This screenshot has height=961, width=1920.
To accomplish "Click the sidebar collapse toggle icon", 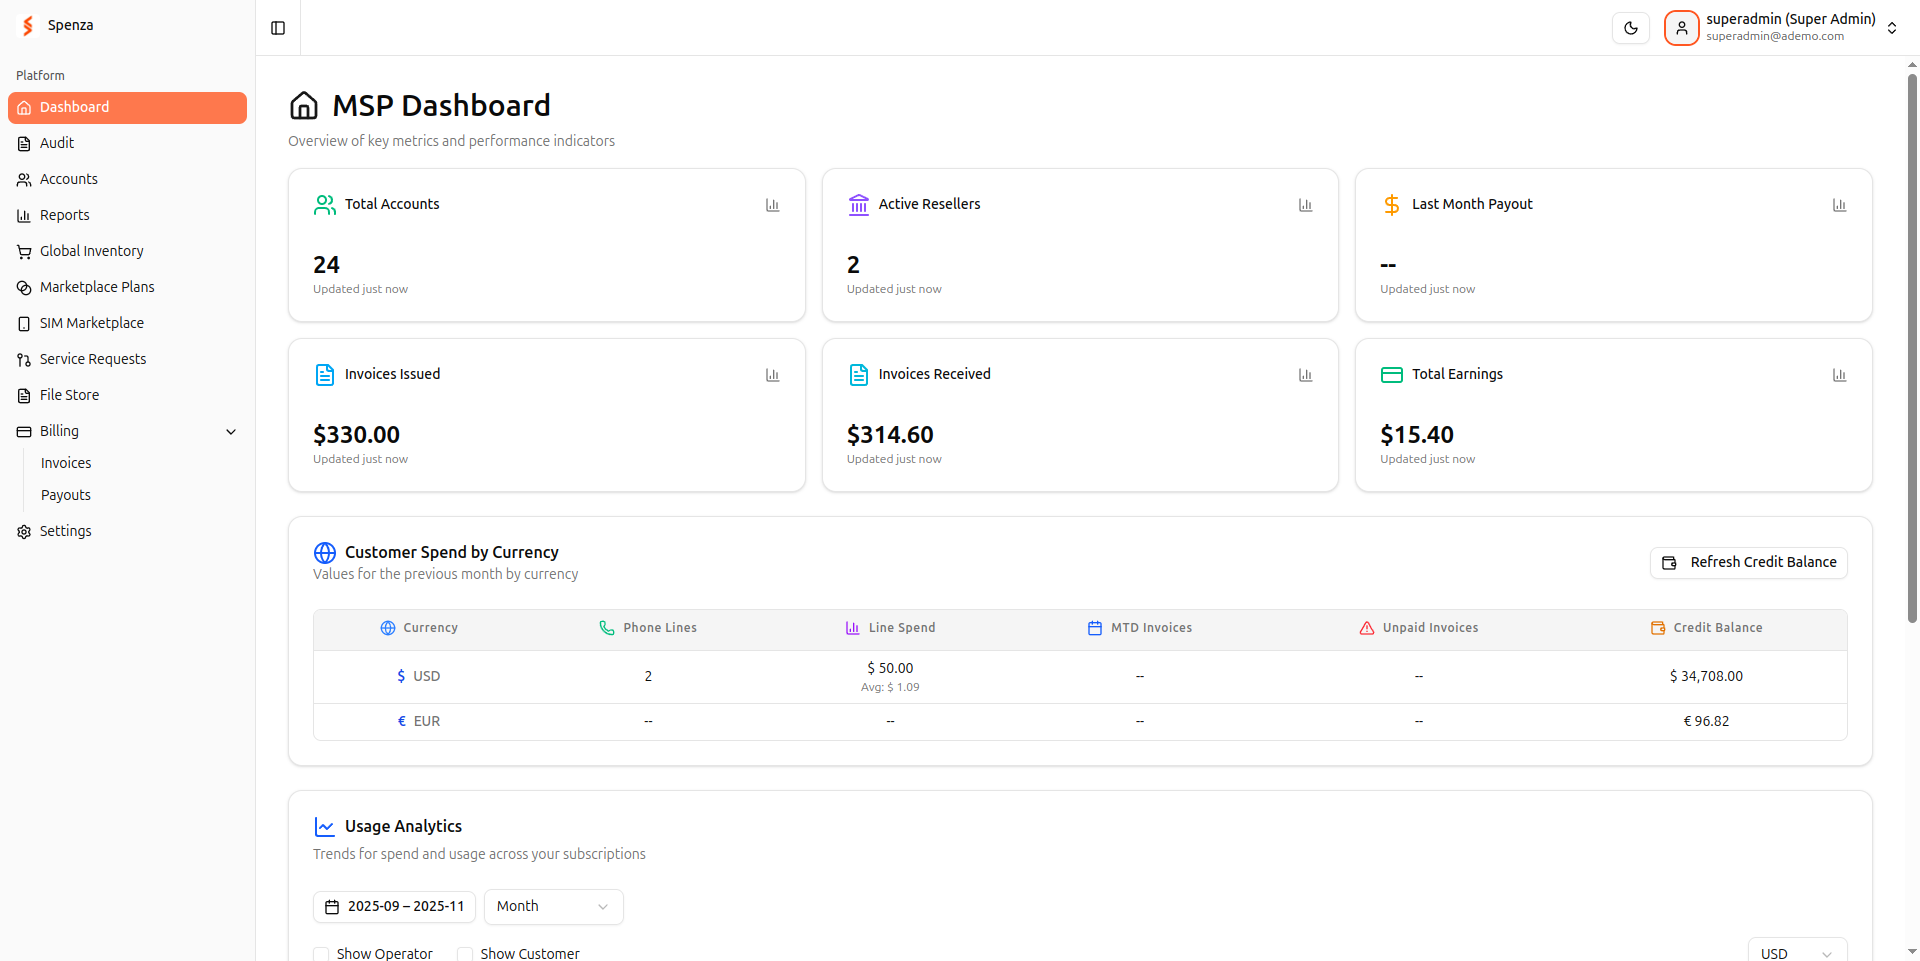I will tap(278, 28).
